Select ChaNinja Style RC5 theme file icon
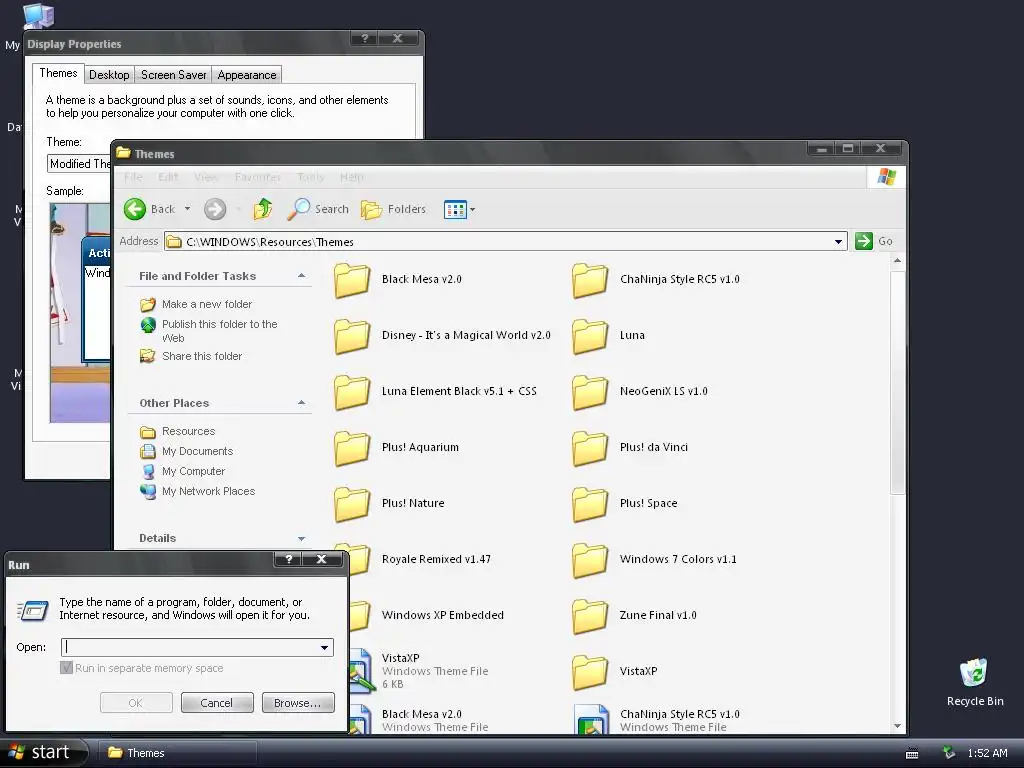This screenshot has width=1024, height=768. 592,719
